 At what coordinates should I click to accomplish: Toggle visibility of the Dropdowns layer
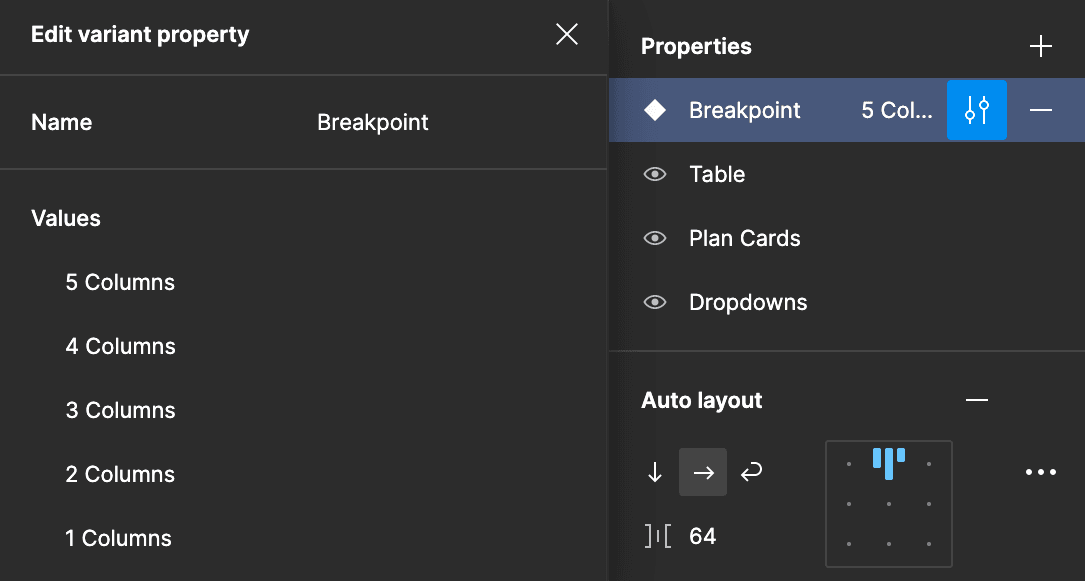click(655, 302)
